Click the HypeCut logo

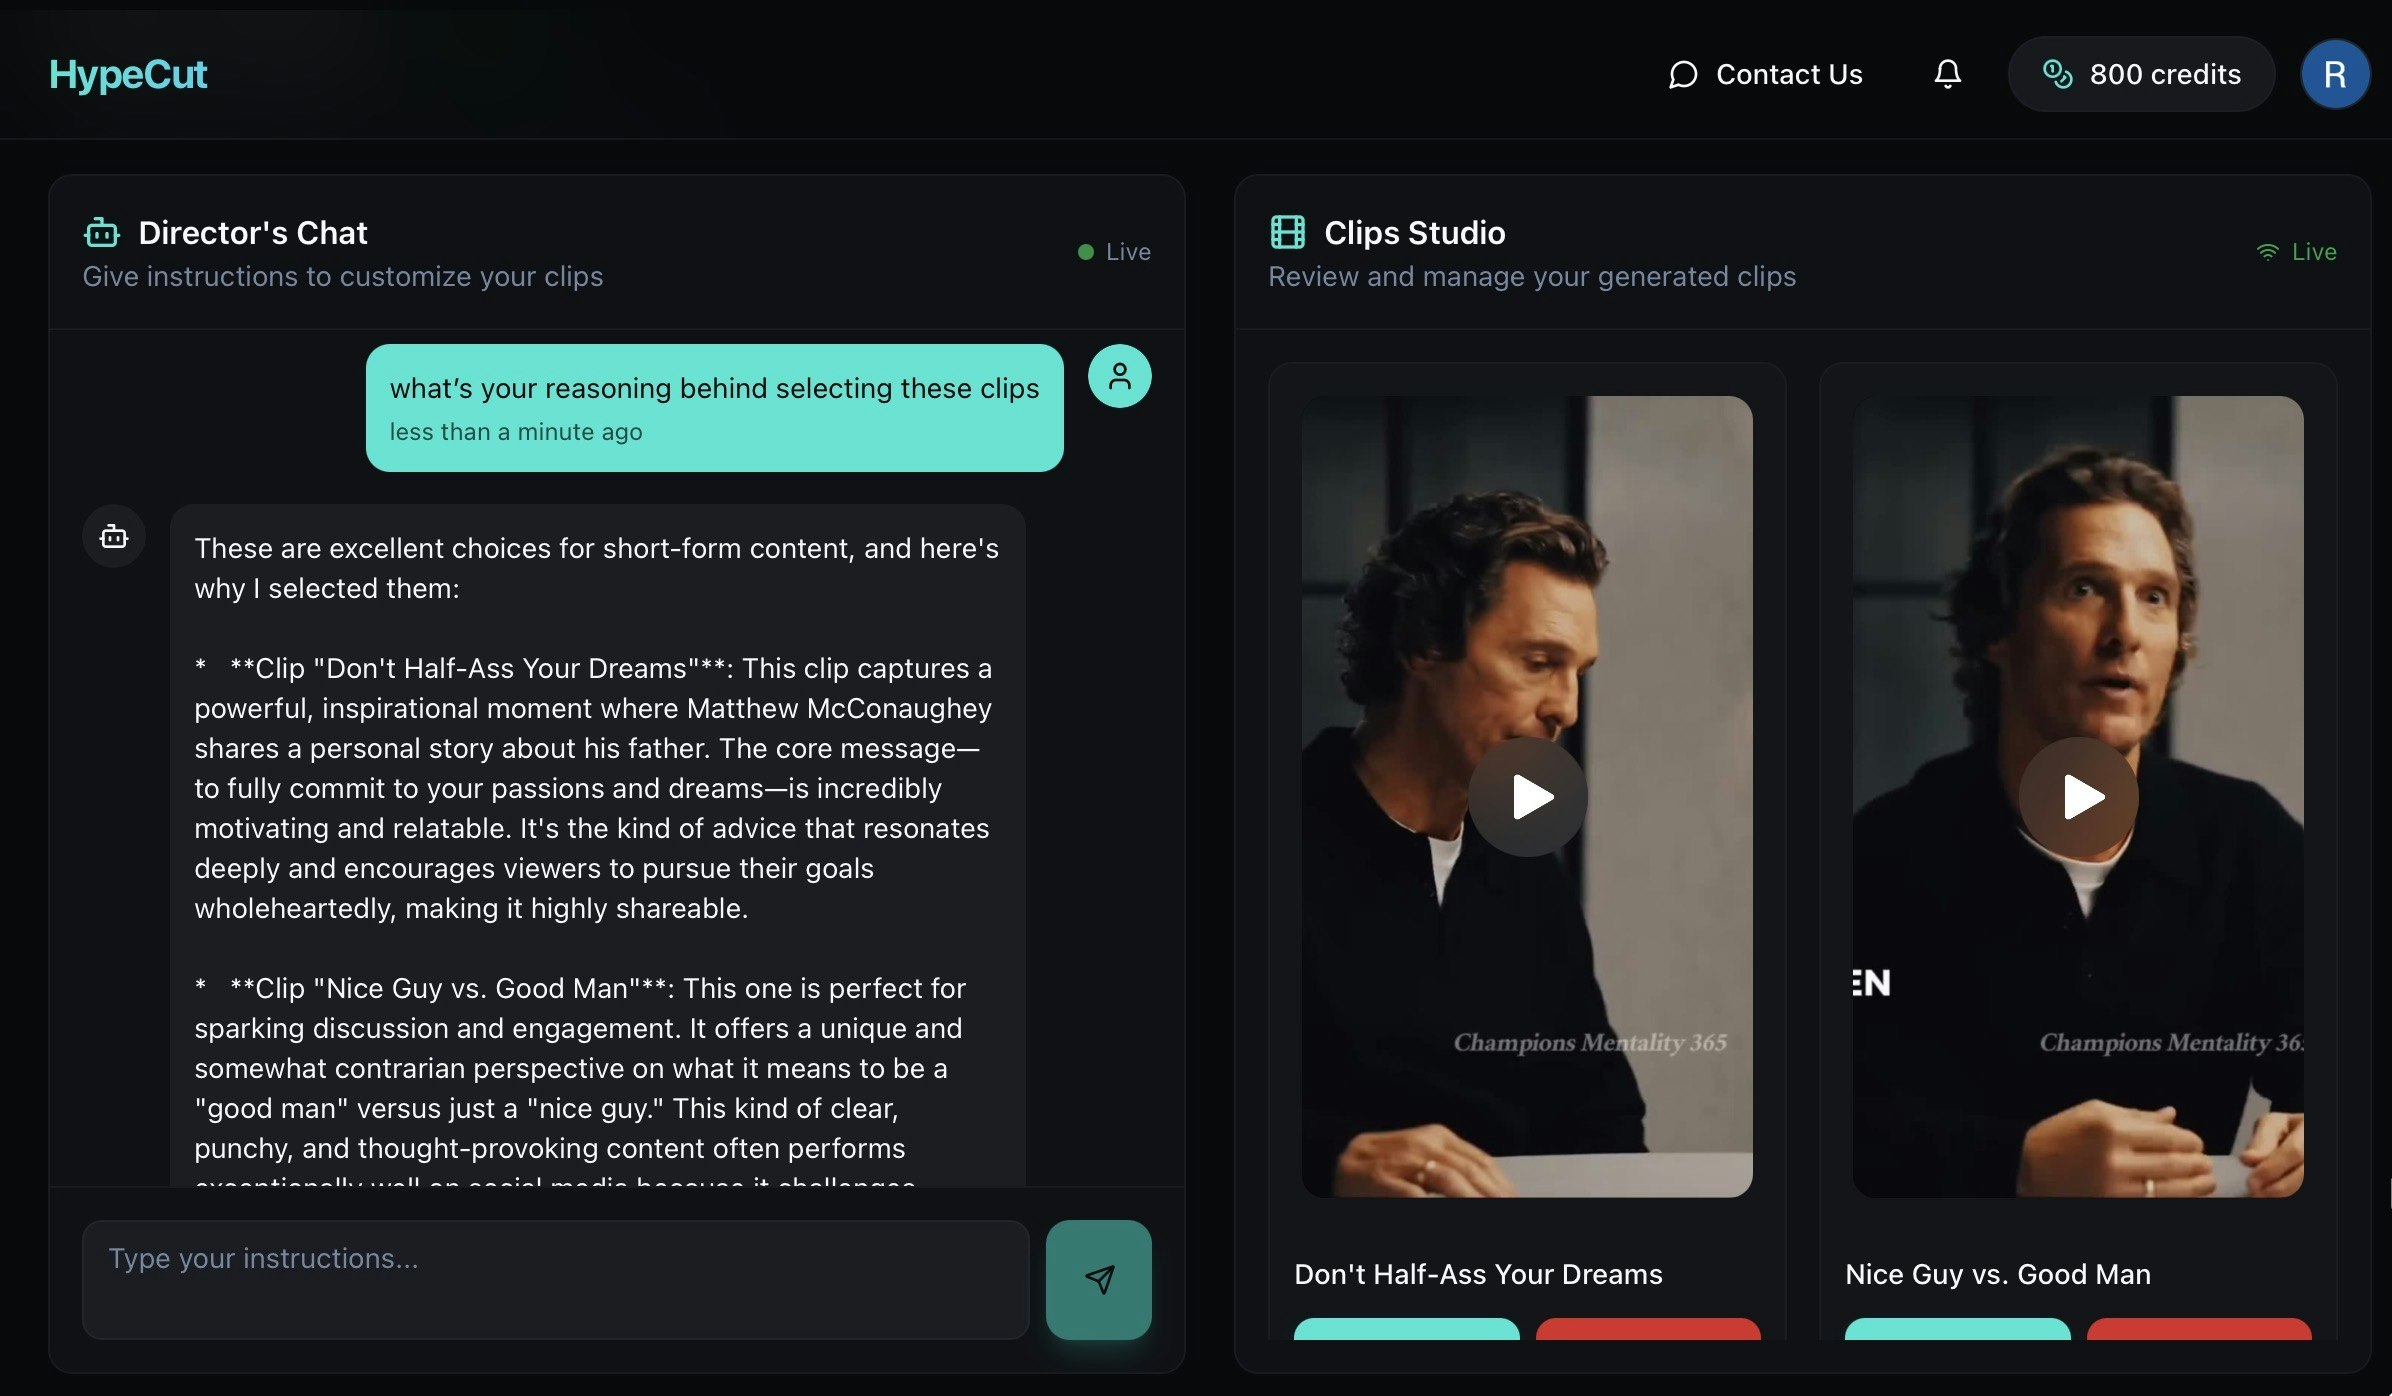129,74
